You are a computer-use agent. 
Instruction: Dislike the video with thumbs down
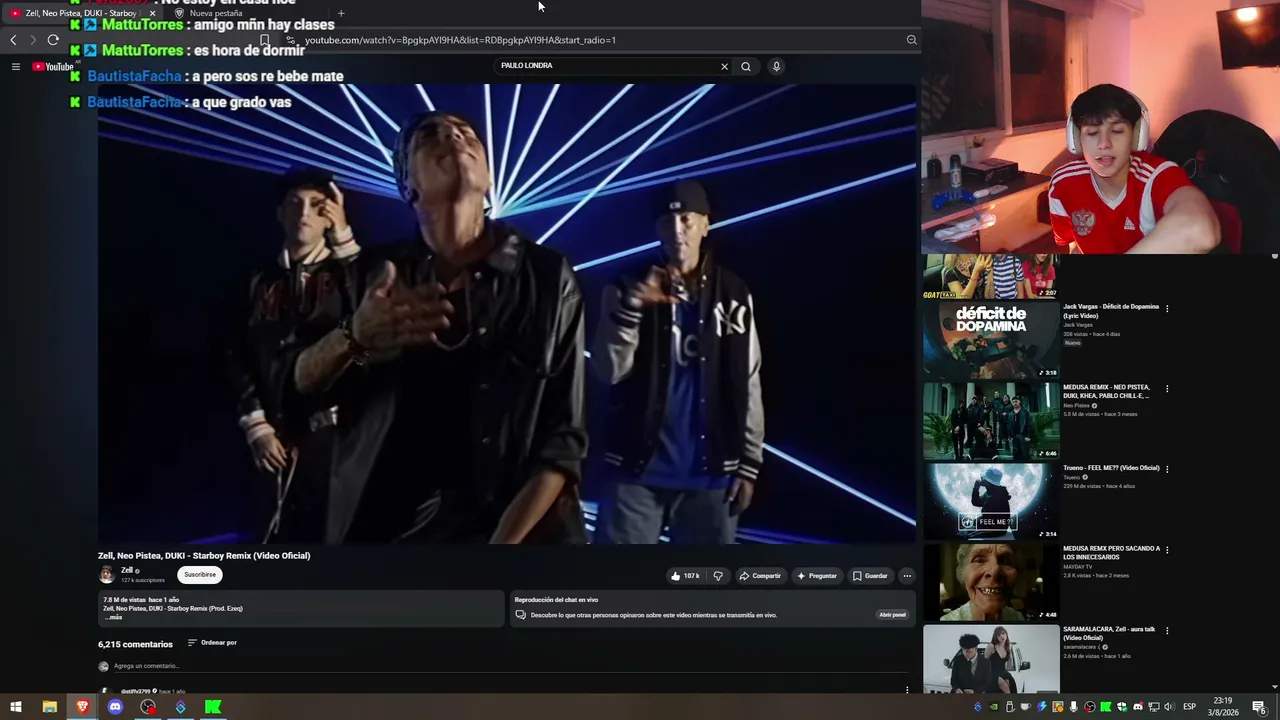(x=717, y=576)
